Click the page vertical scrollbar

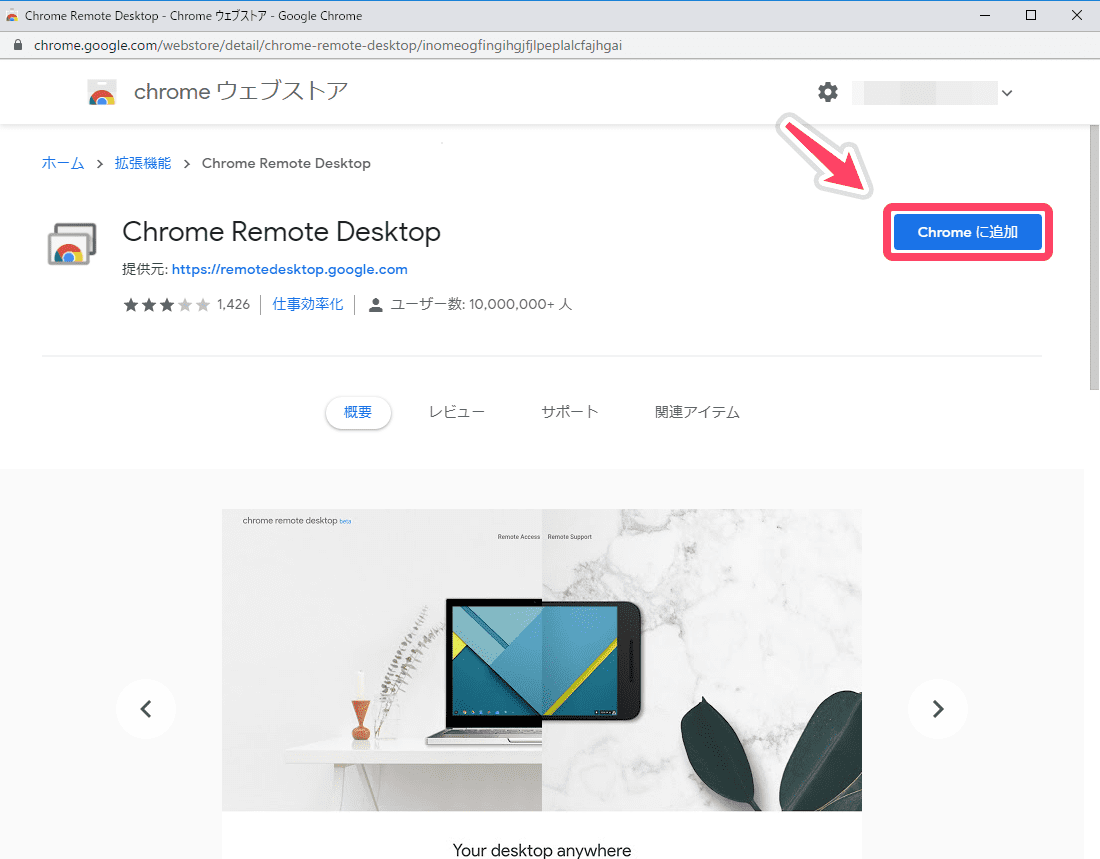pos(1094,257)
